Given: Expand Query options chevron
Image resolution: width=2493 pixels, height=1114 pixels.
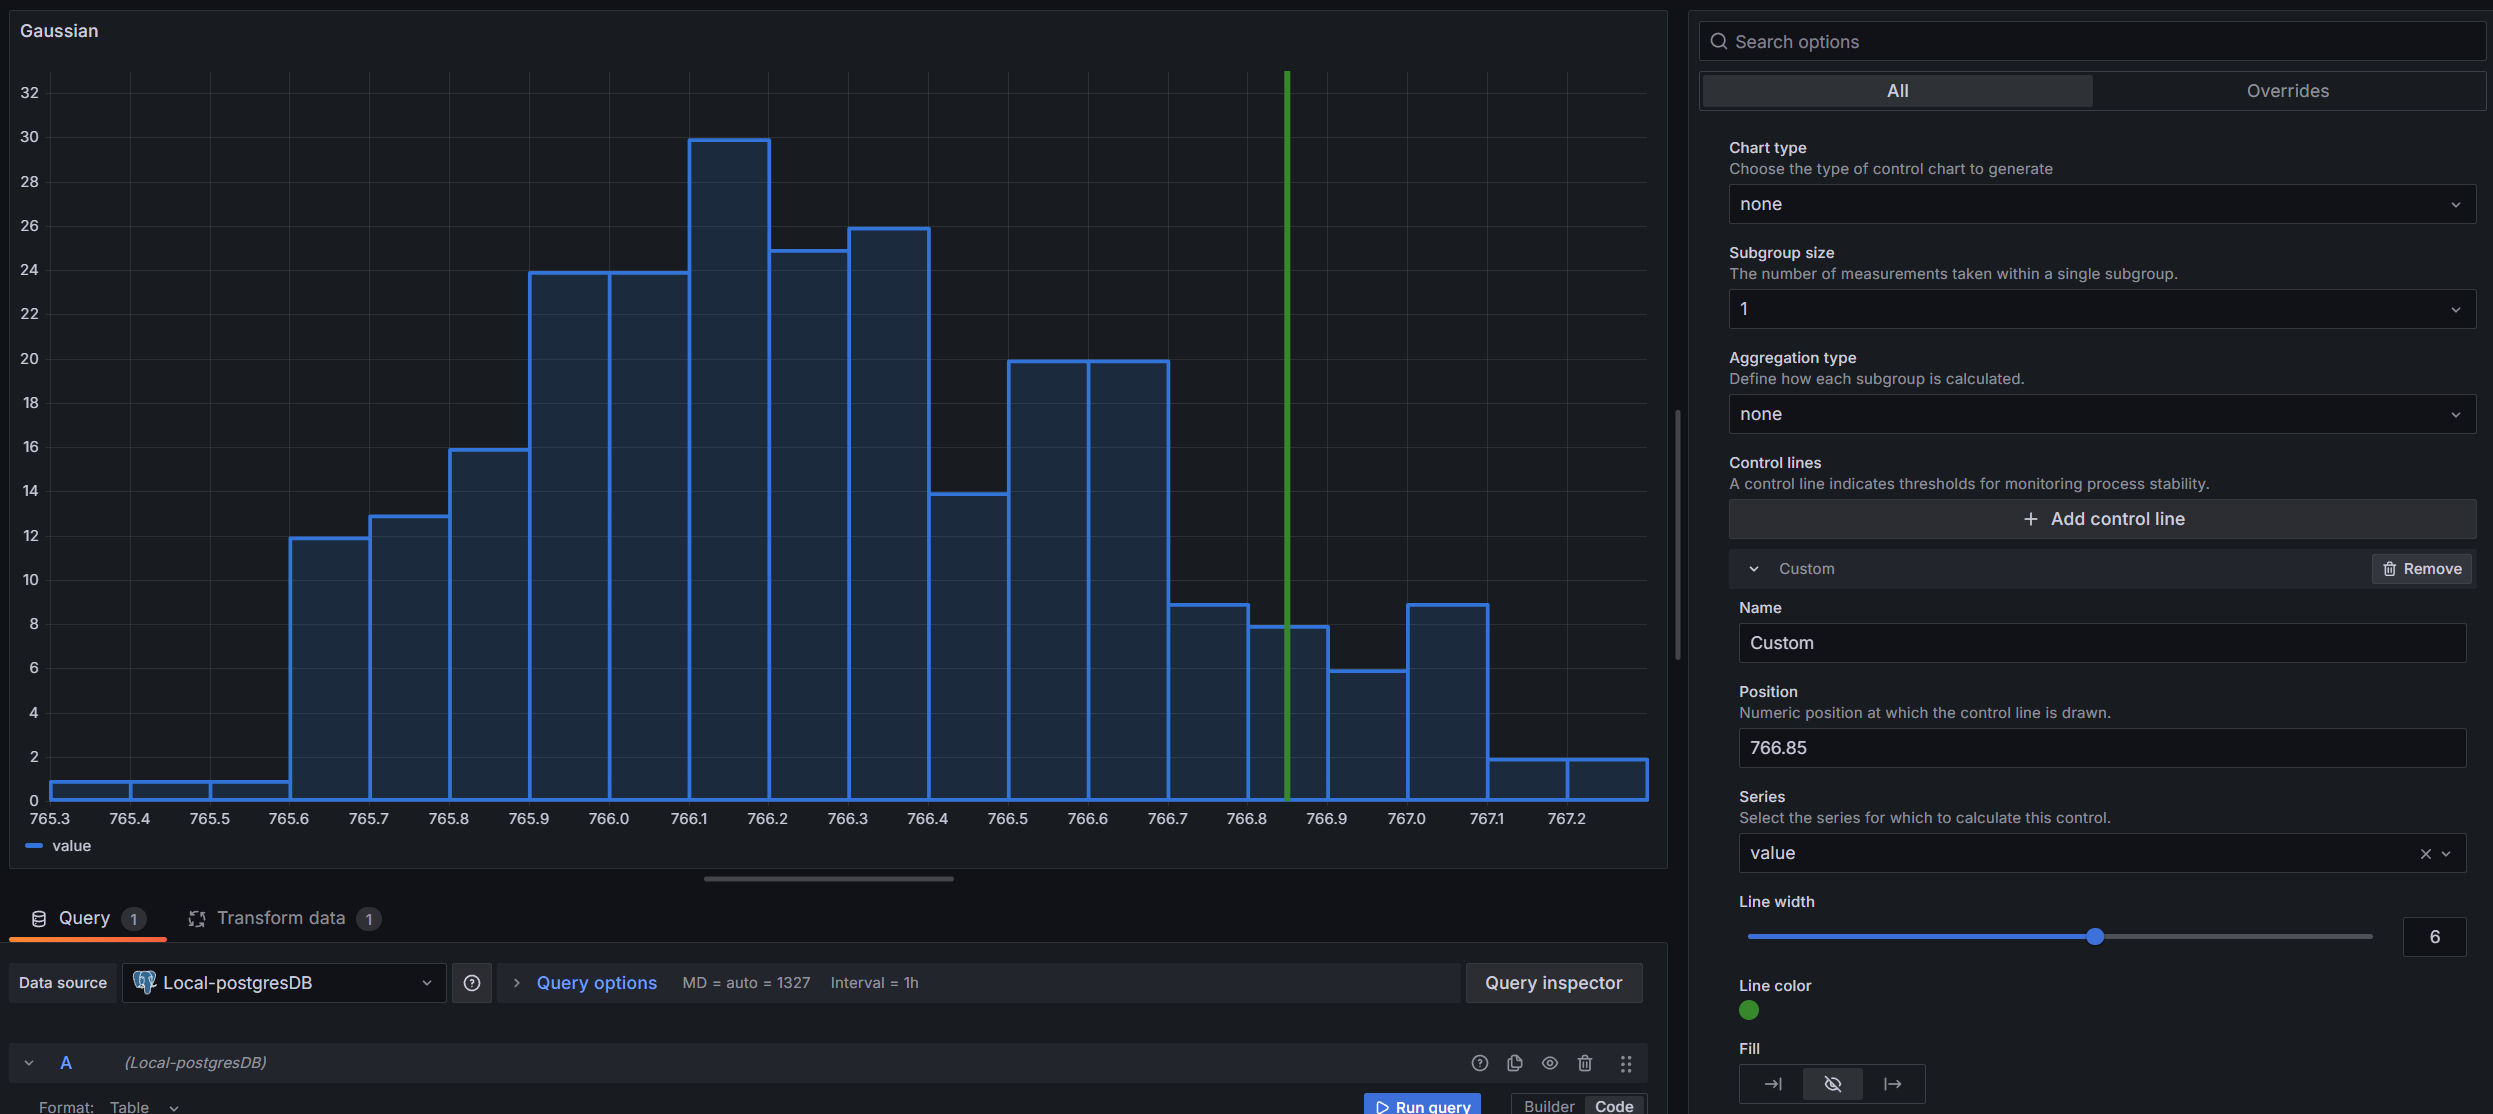Looking at the screenshot, I should pyautogui.click(x=516, y=983).
